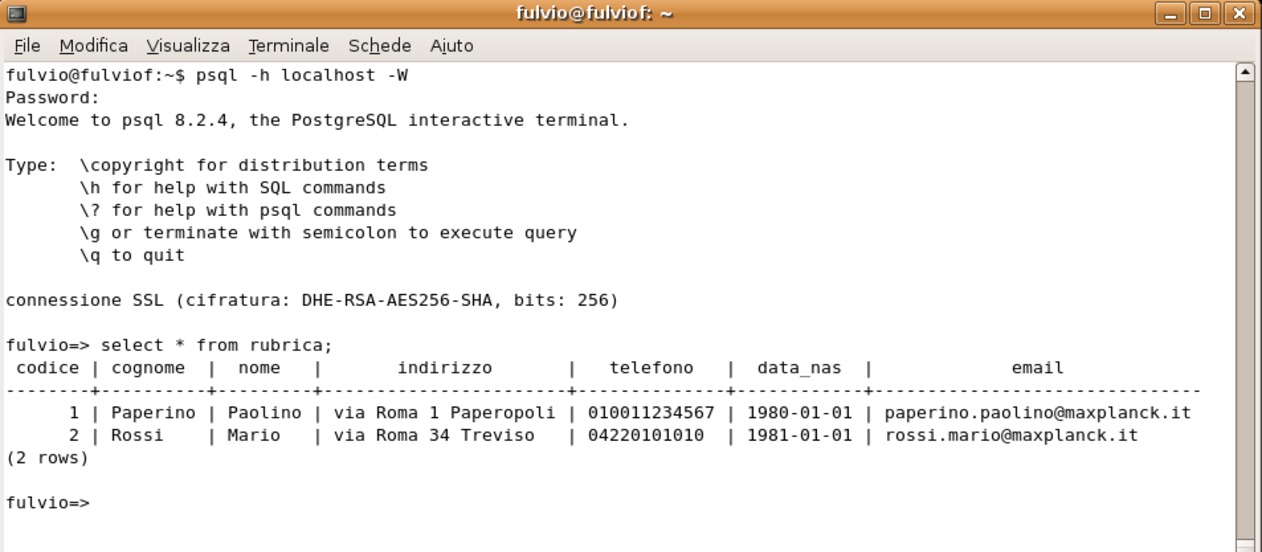1262x552 pixels.
Task: Click the last 'fulvio=>' prompt line
Action: 47,503
